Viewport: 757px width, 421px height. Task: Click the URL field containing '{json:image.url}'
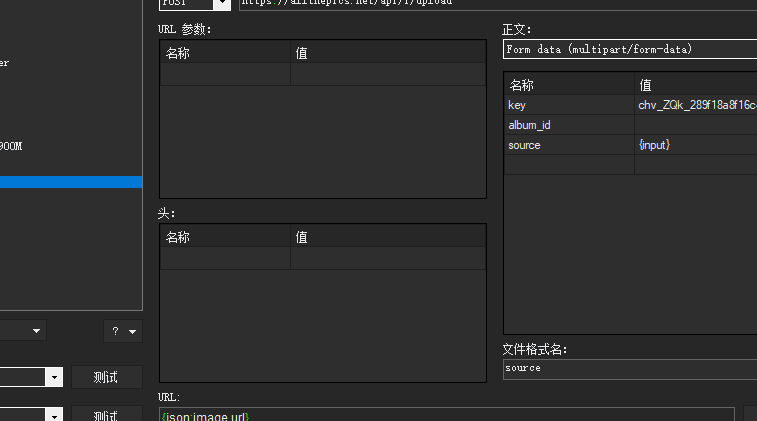(x=446, y=415)
